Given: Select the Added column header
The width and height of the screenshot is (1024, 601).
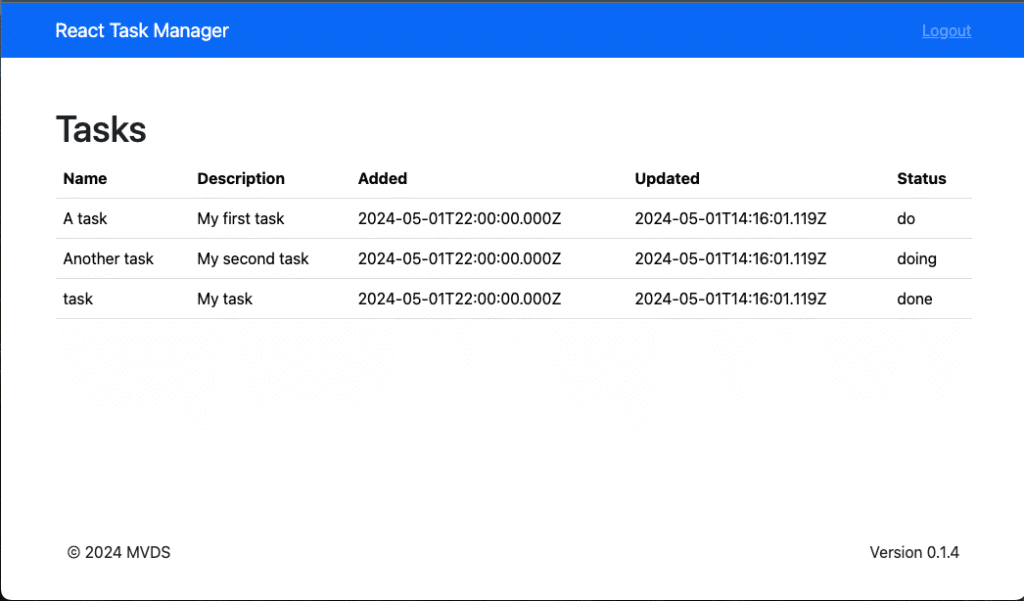Looking at the screenshot, I should pos(383,178).
